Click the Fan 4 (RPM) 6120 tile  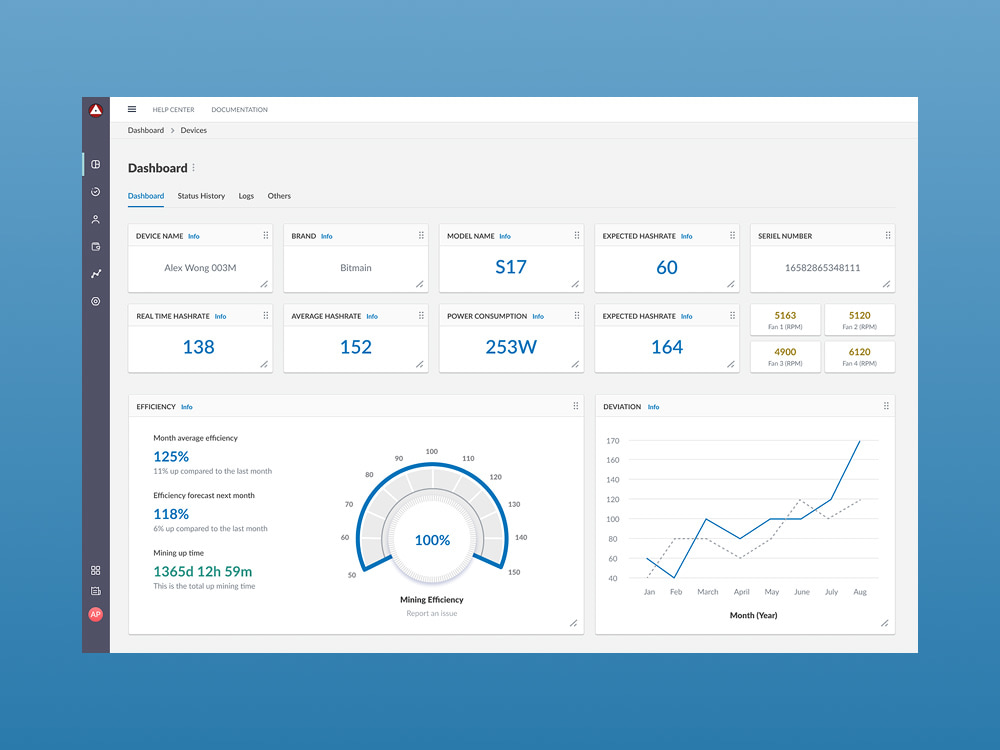coord(860,357)
